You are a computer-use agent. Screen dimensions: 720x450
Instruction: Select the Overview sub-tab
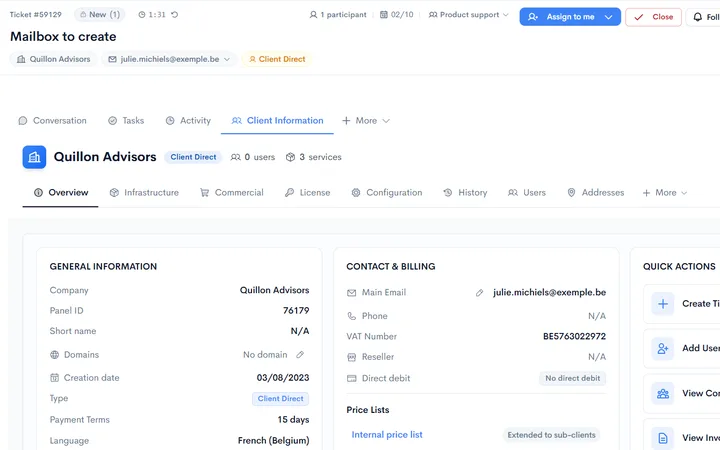[61, 193]
